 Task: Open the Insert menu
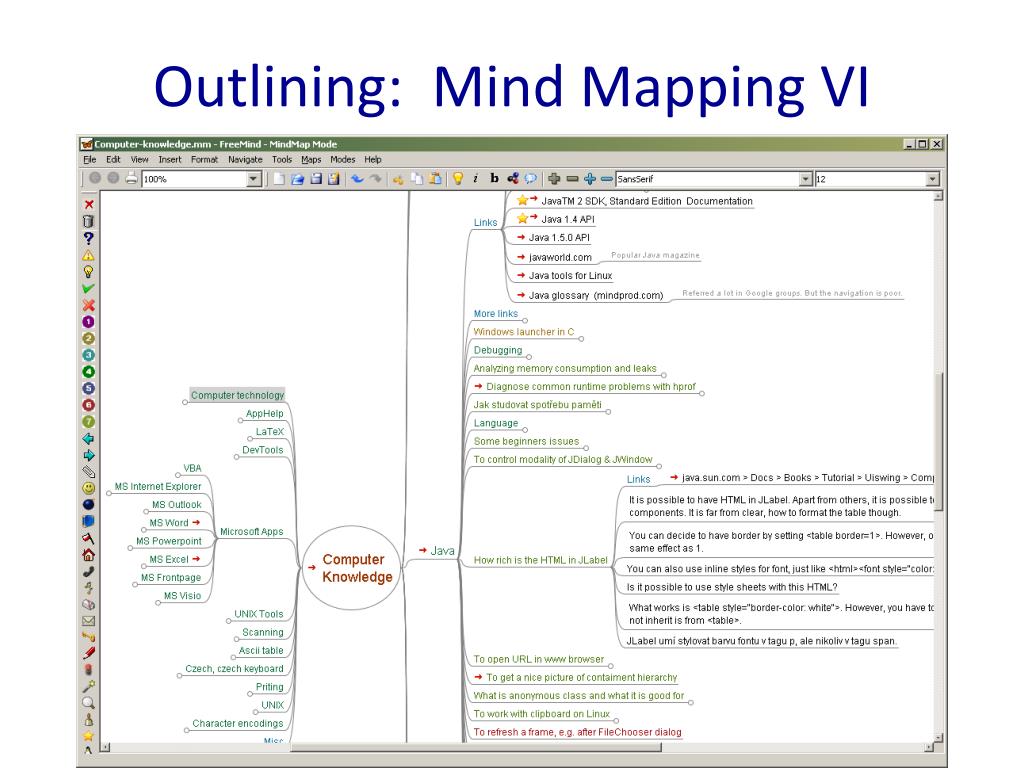(x=170, y=159)
